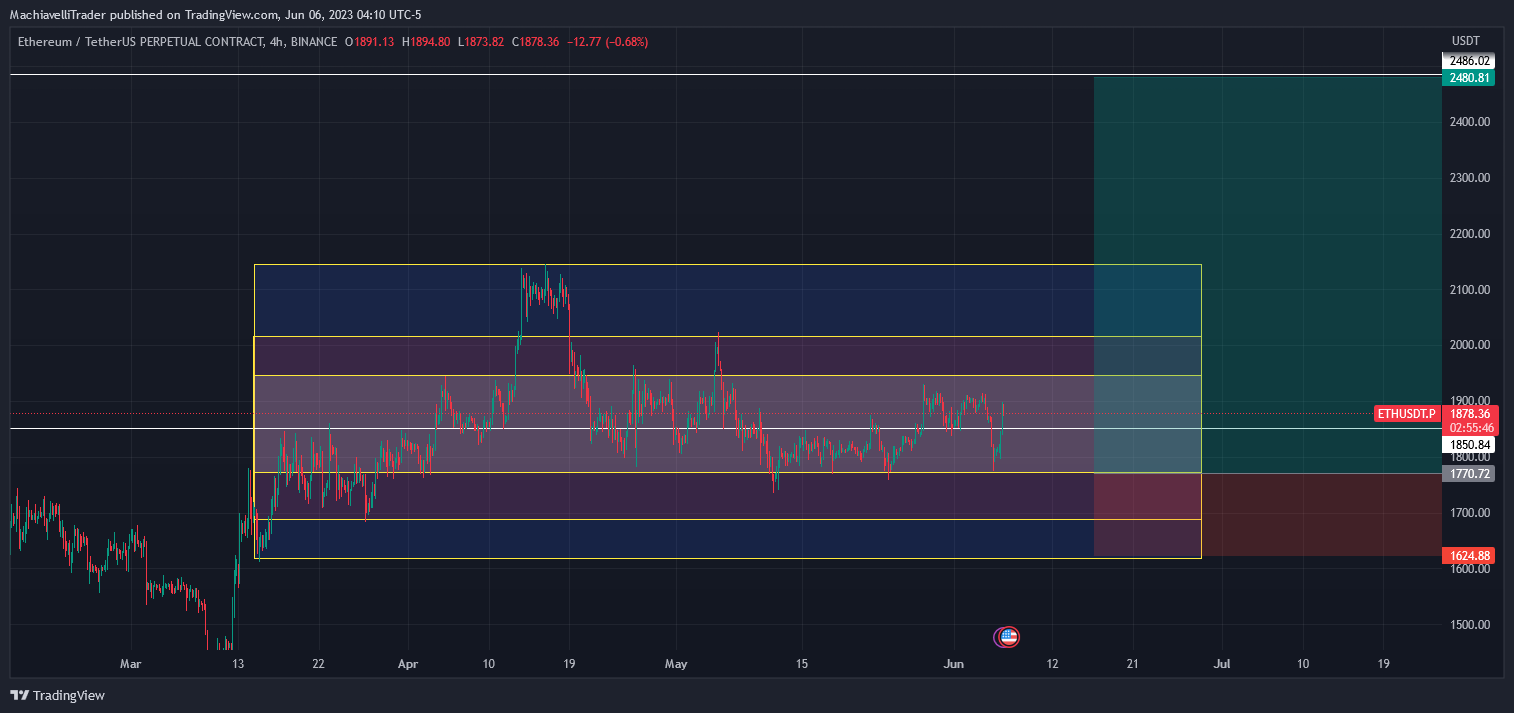1514x713 pixels.
Task: Click the ETHUSDT.P symbol price tag
Action: click(1407, 414)
